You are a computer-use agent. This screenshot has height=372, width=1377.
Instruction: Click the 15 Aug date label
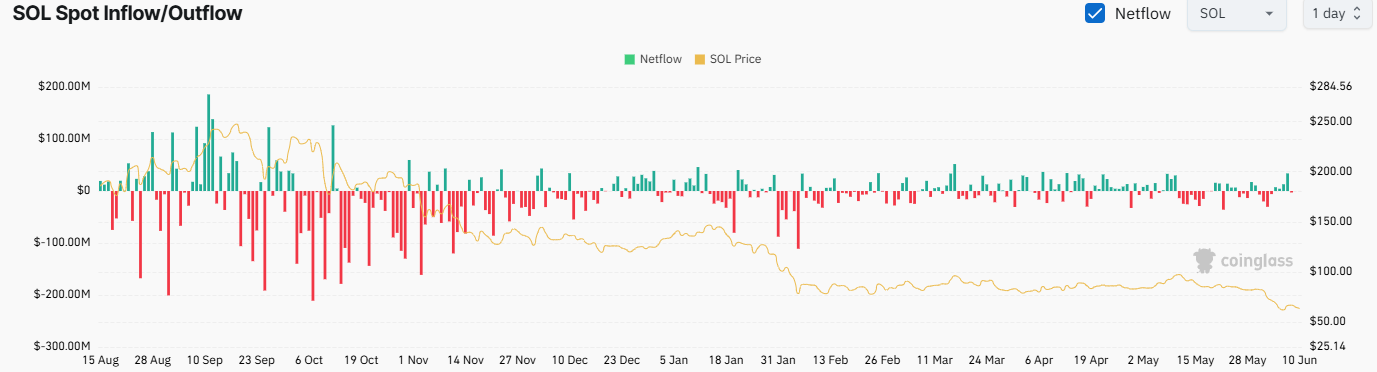[101, 359]
